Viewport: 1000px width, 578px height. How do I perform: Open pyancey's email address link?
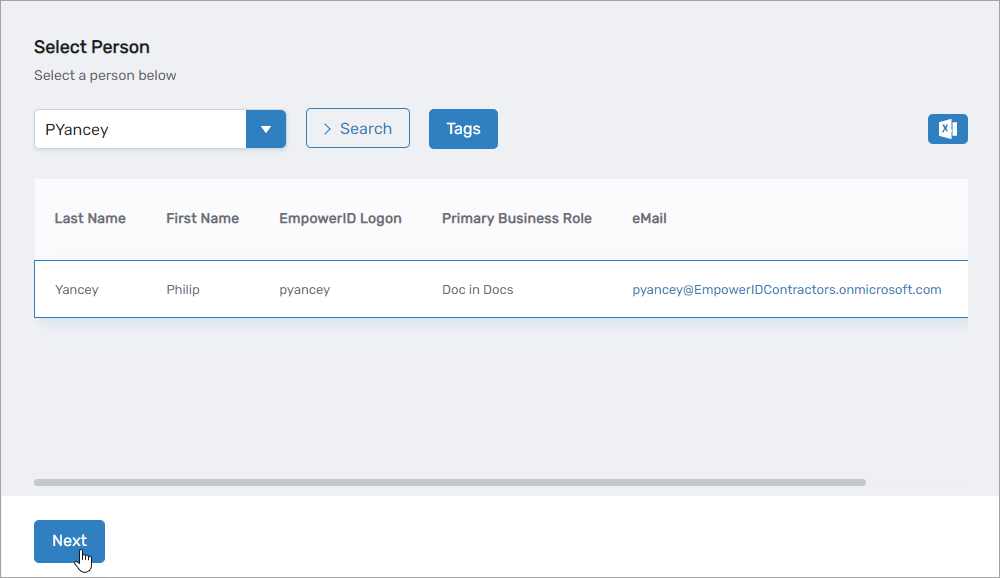click(785, 289)
